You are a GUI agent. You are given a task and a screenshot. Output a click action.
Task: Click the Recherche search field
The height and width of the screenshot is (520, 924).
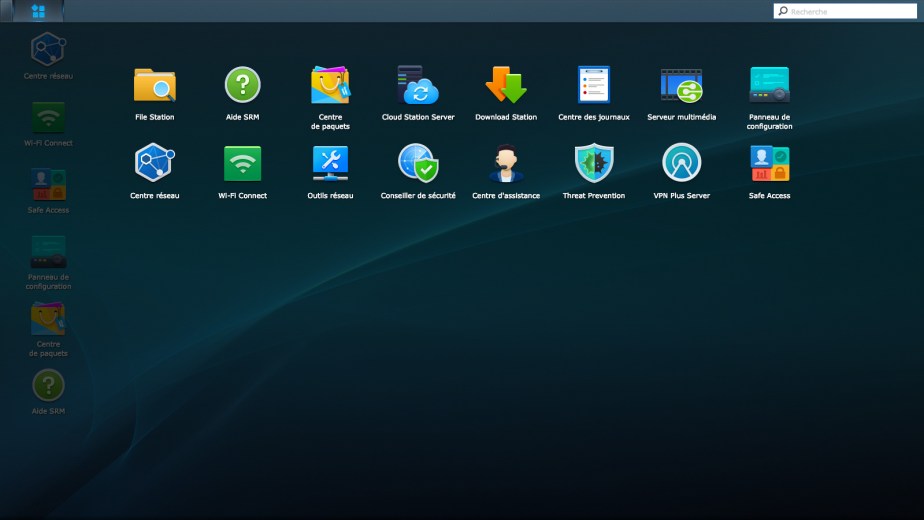click(850, 11)
